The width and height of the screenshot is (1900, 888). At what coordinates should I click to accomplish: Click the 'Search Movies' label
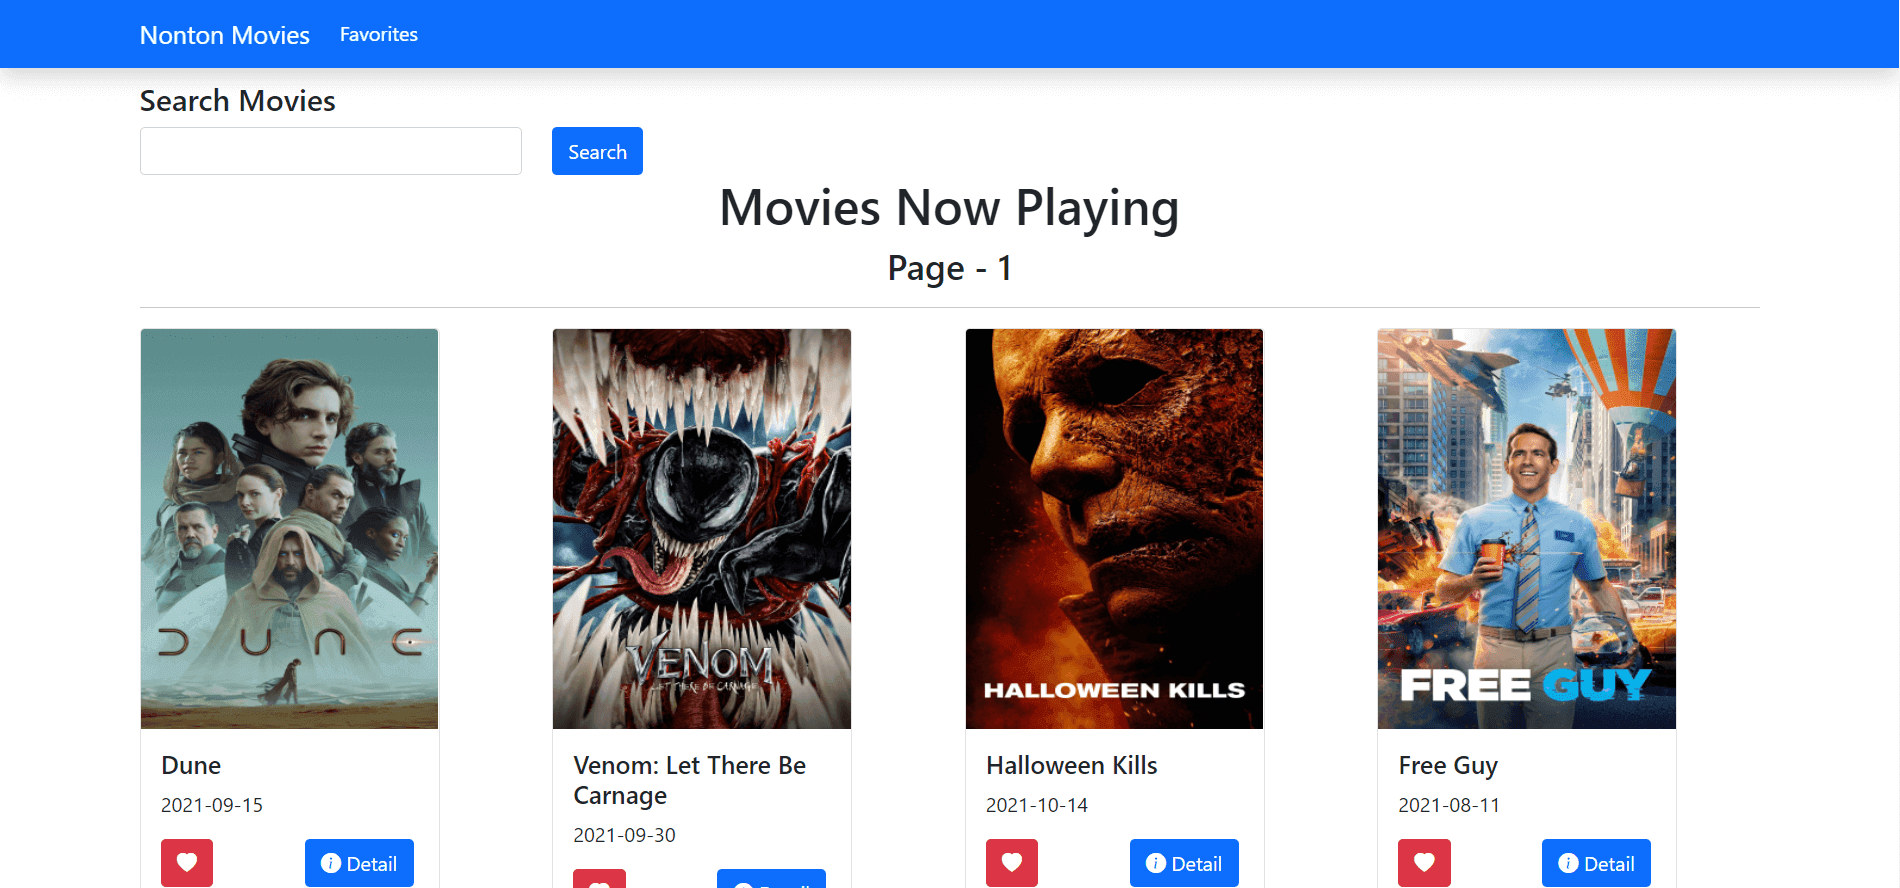pos(238,101)
